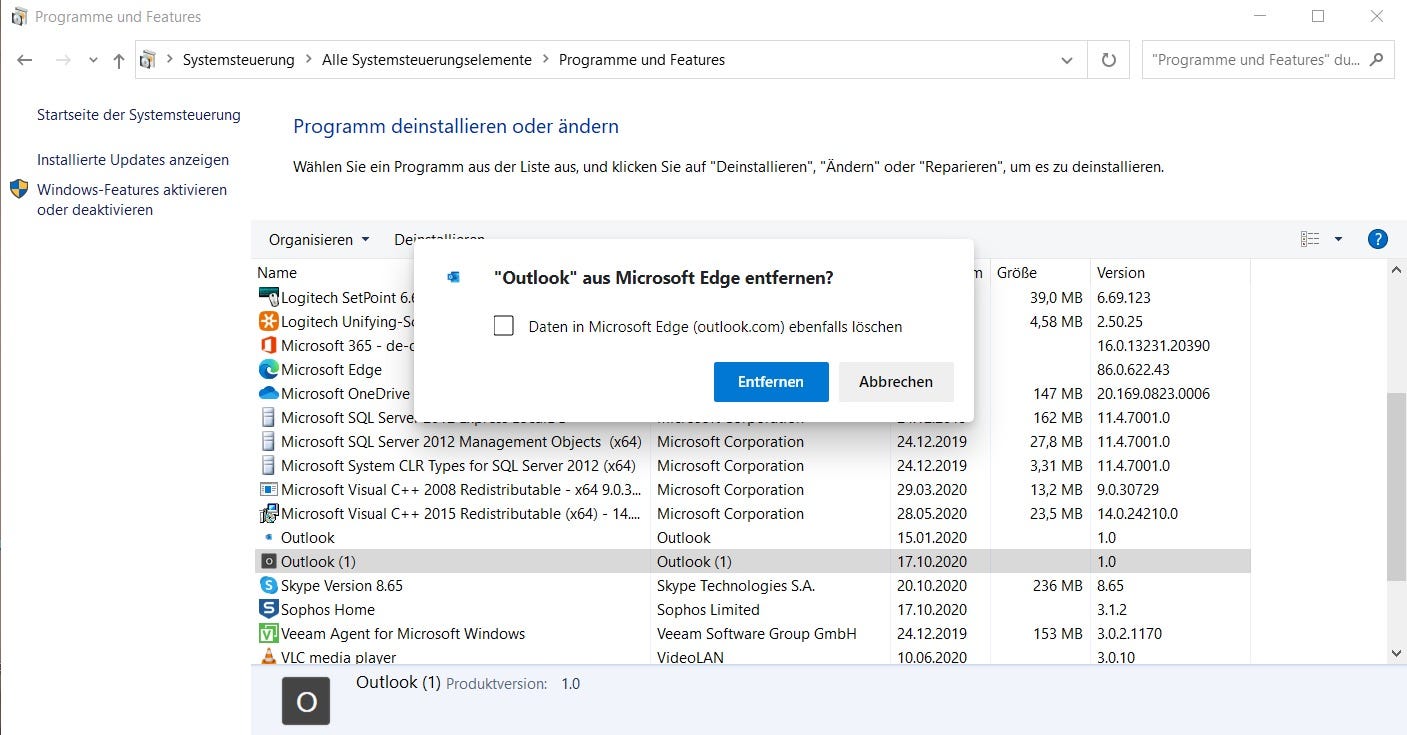
Task: Open Windows-Features aktivieren oder deaktivieren
Action: point(132,200)
